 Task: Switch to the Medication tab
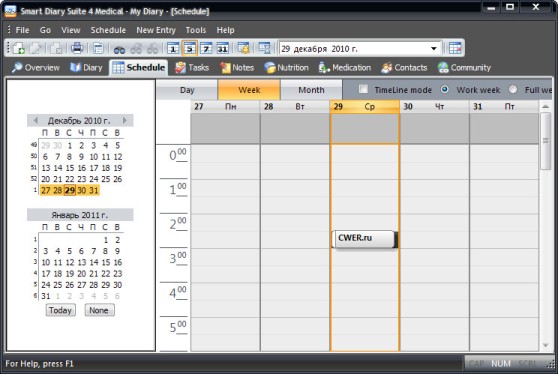[345, 67]
